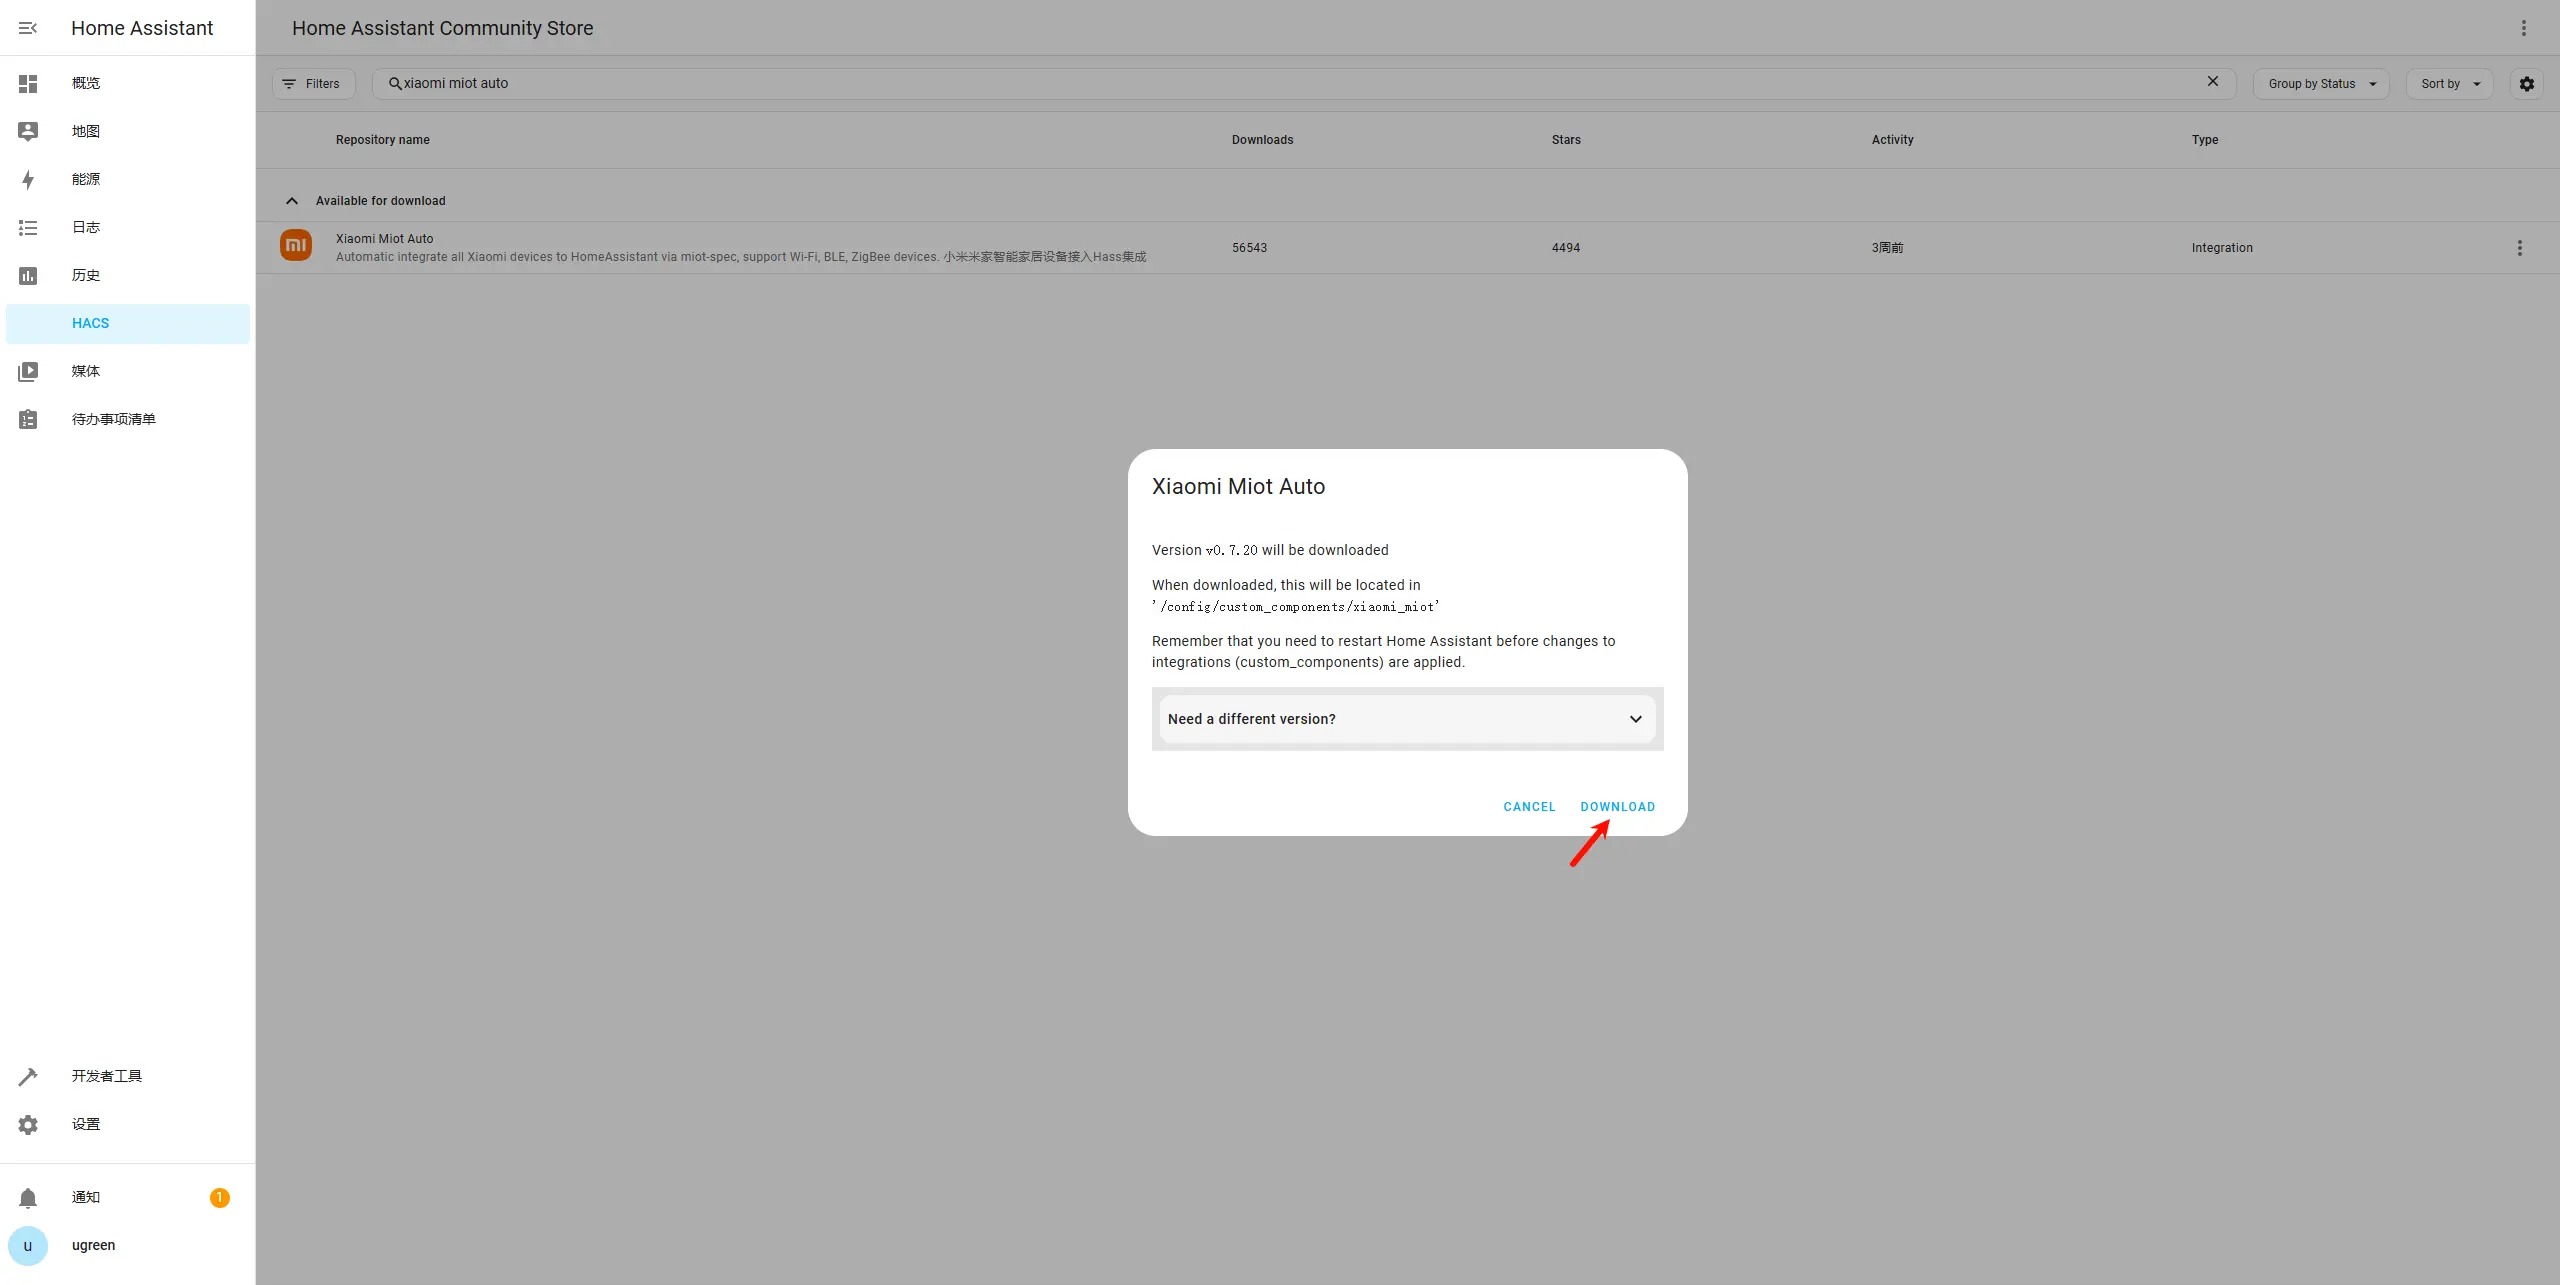Open Xiaomi Miot Auto row options menu

coord(2519,248)
